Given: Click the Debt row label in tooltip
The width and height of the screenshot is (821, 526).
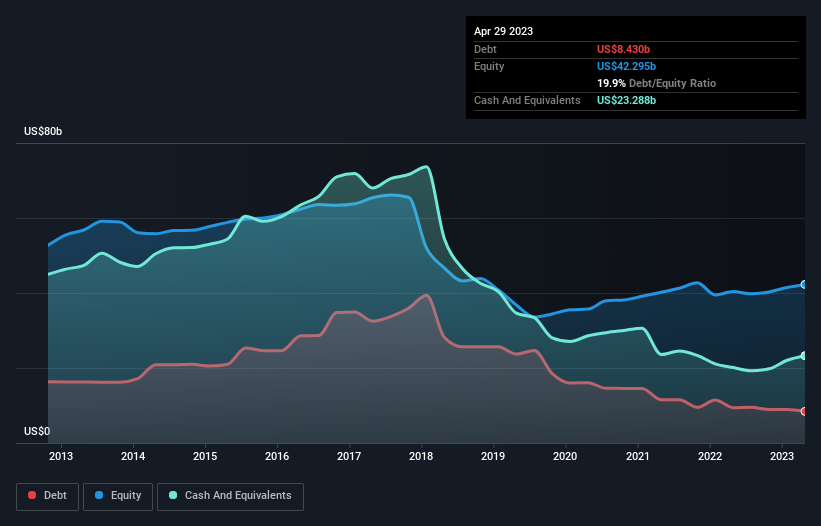Looking at the screenshot, I should point(485,49).
